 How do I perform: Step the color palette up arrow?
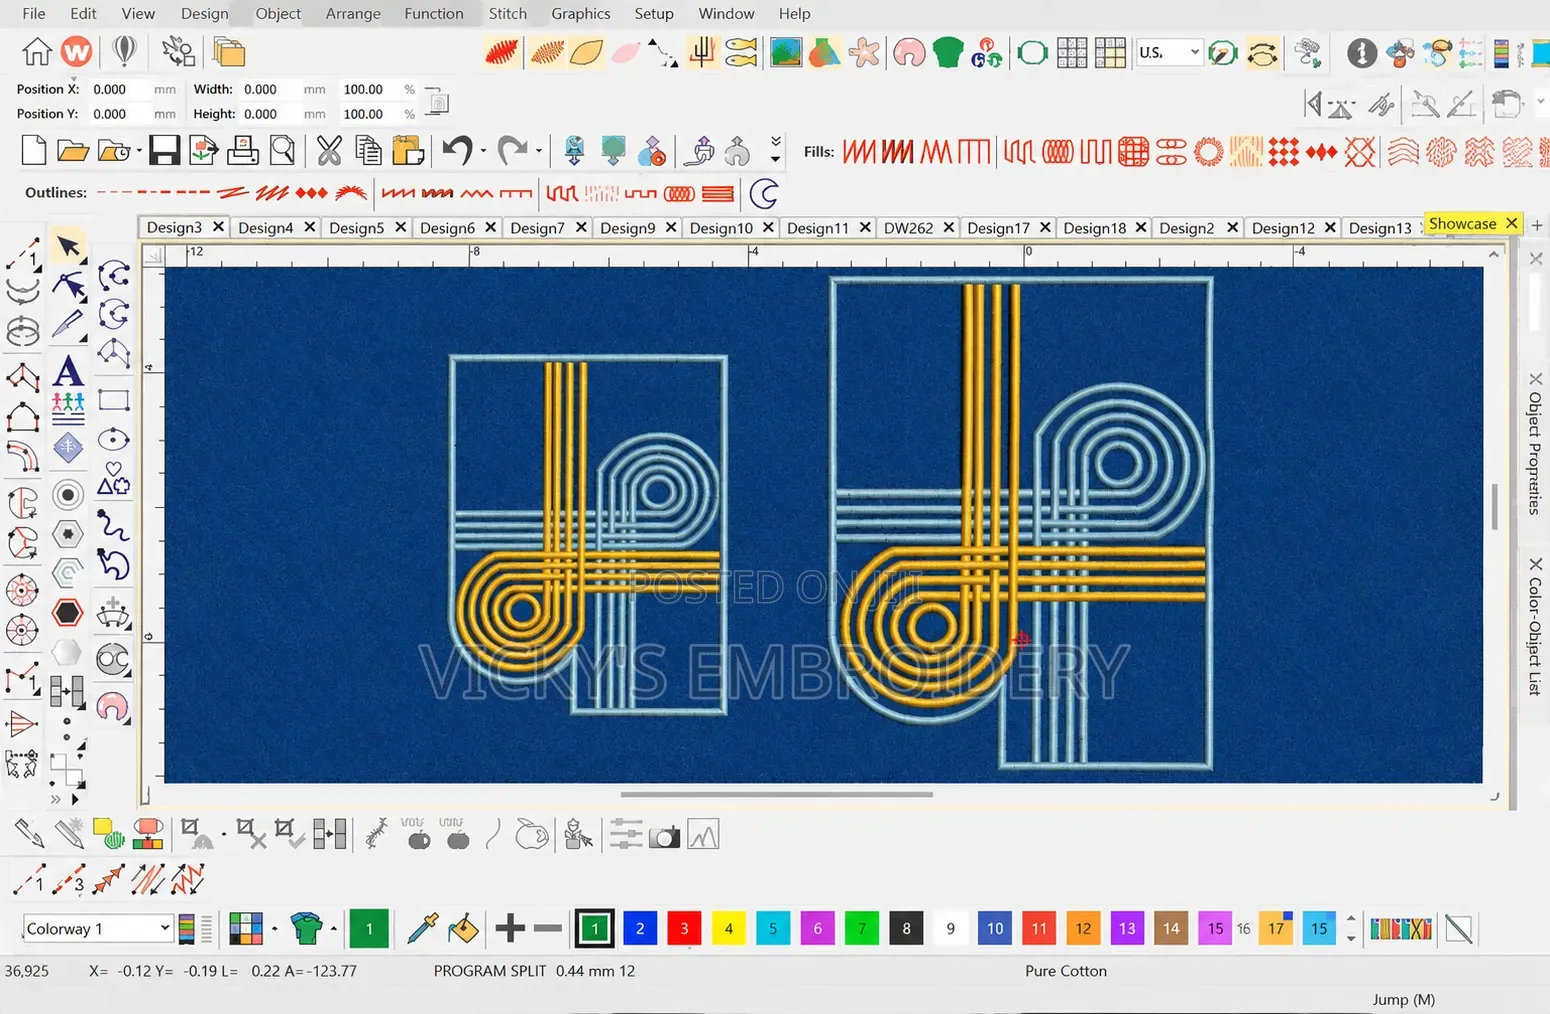[x=1351, y=919]
